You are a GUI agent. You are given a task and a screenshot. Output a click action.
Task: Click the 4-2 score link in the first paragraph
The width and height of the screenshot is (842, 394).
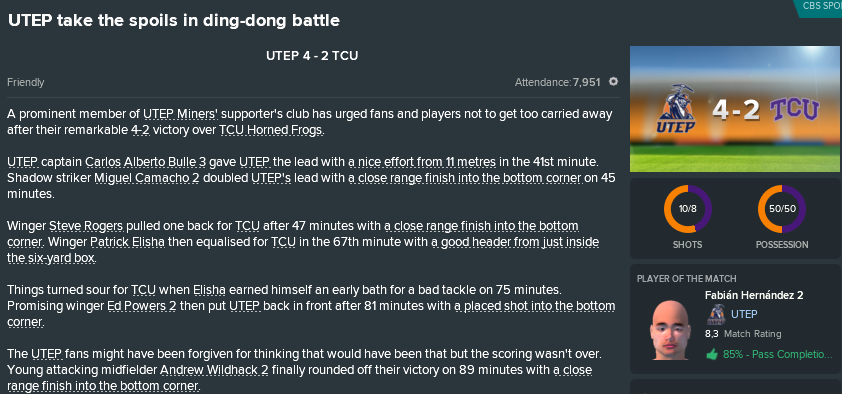pos(140,130)
